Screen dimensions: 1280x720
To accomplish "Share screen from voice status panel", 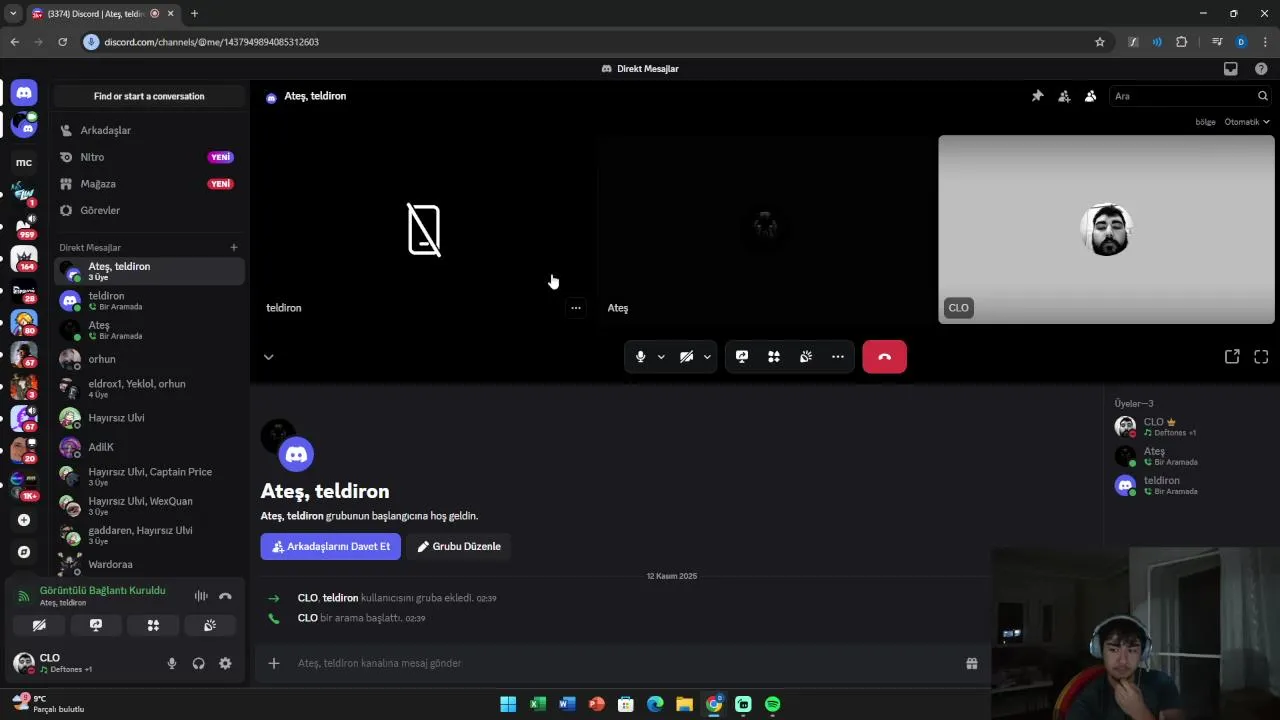I will [96, 625].
